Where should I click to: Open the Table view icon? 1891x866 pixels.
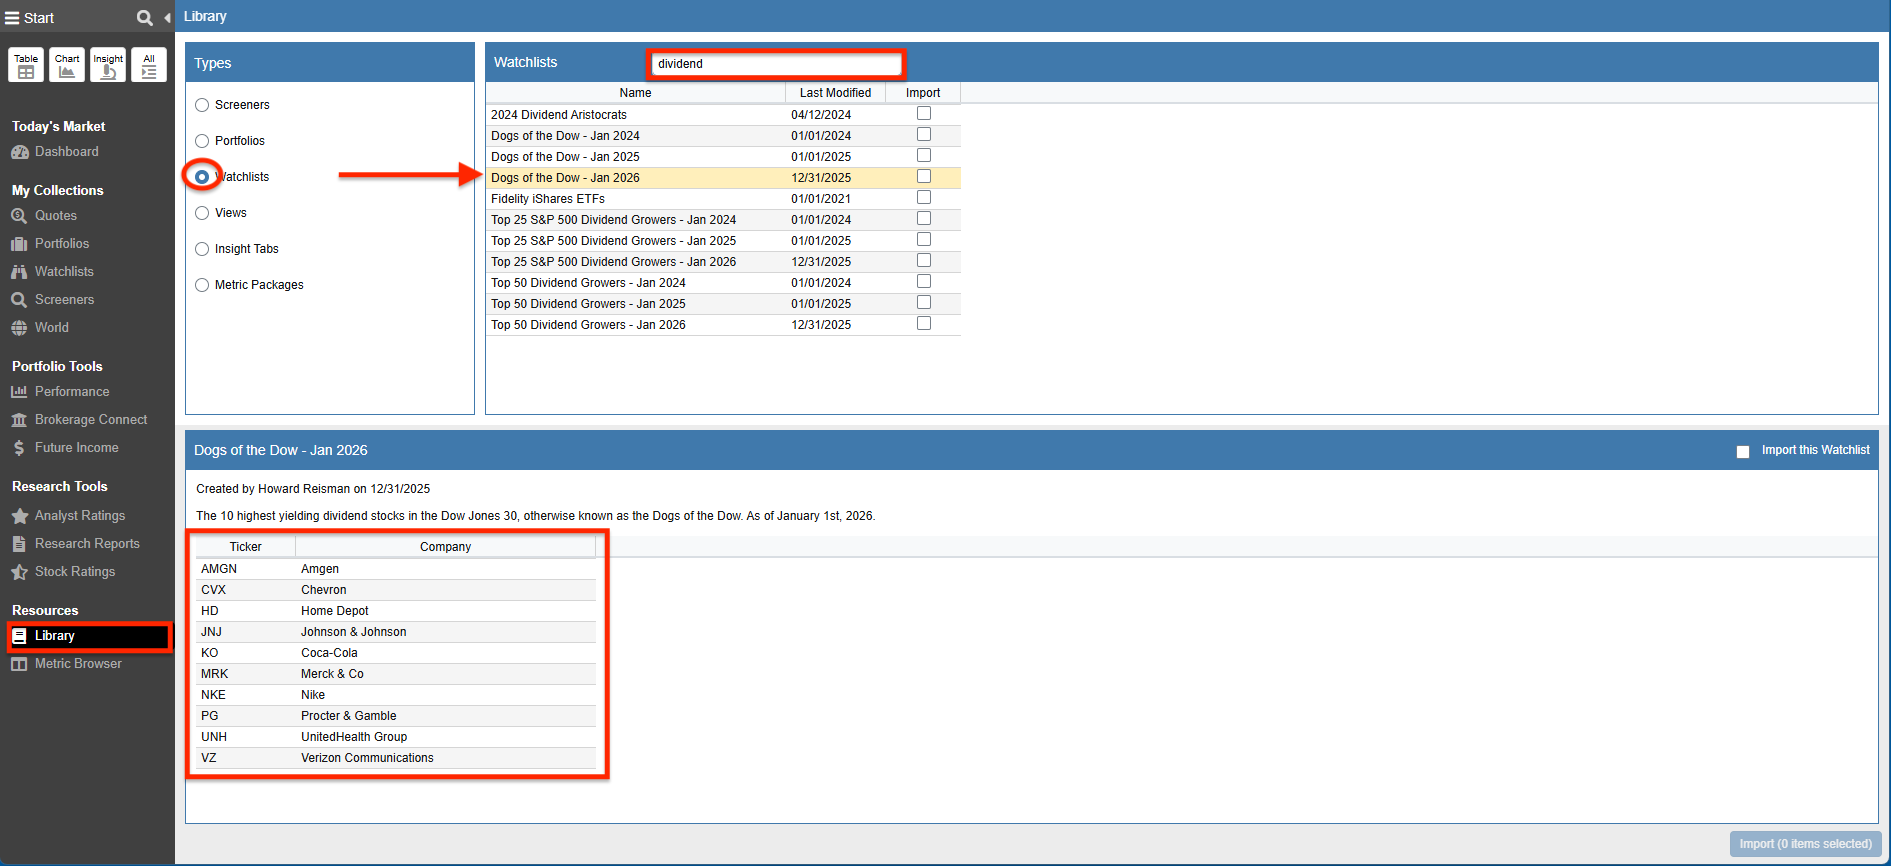26,65
